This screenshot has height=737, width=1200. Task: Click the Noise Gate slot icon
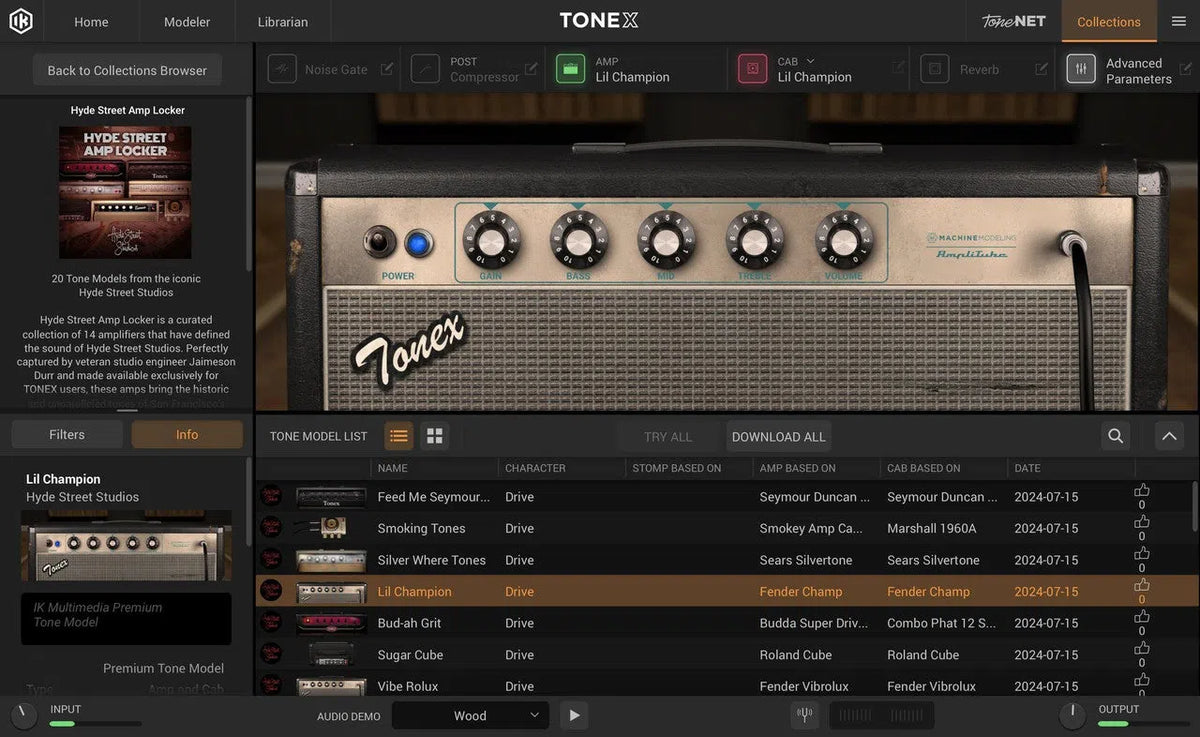tap(281, 68)
